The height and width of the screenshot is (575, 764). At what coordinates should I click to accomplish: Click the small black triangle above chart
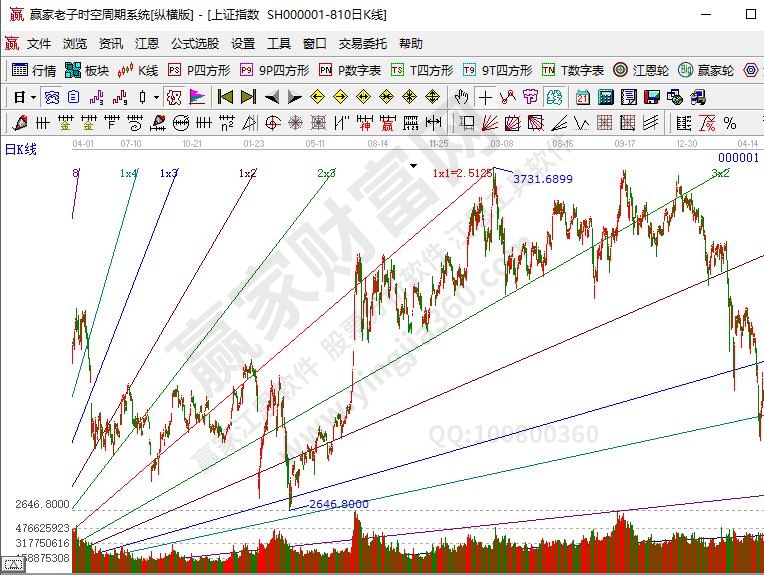(413, 166)
